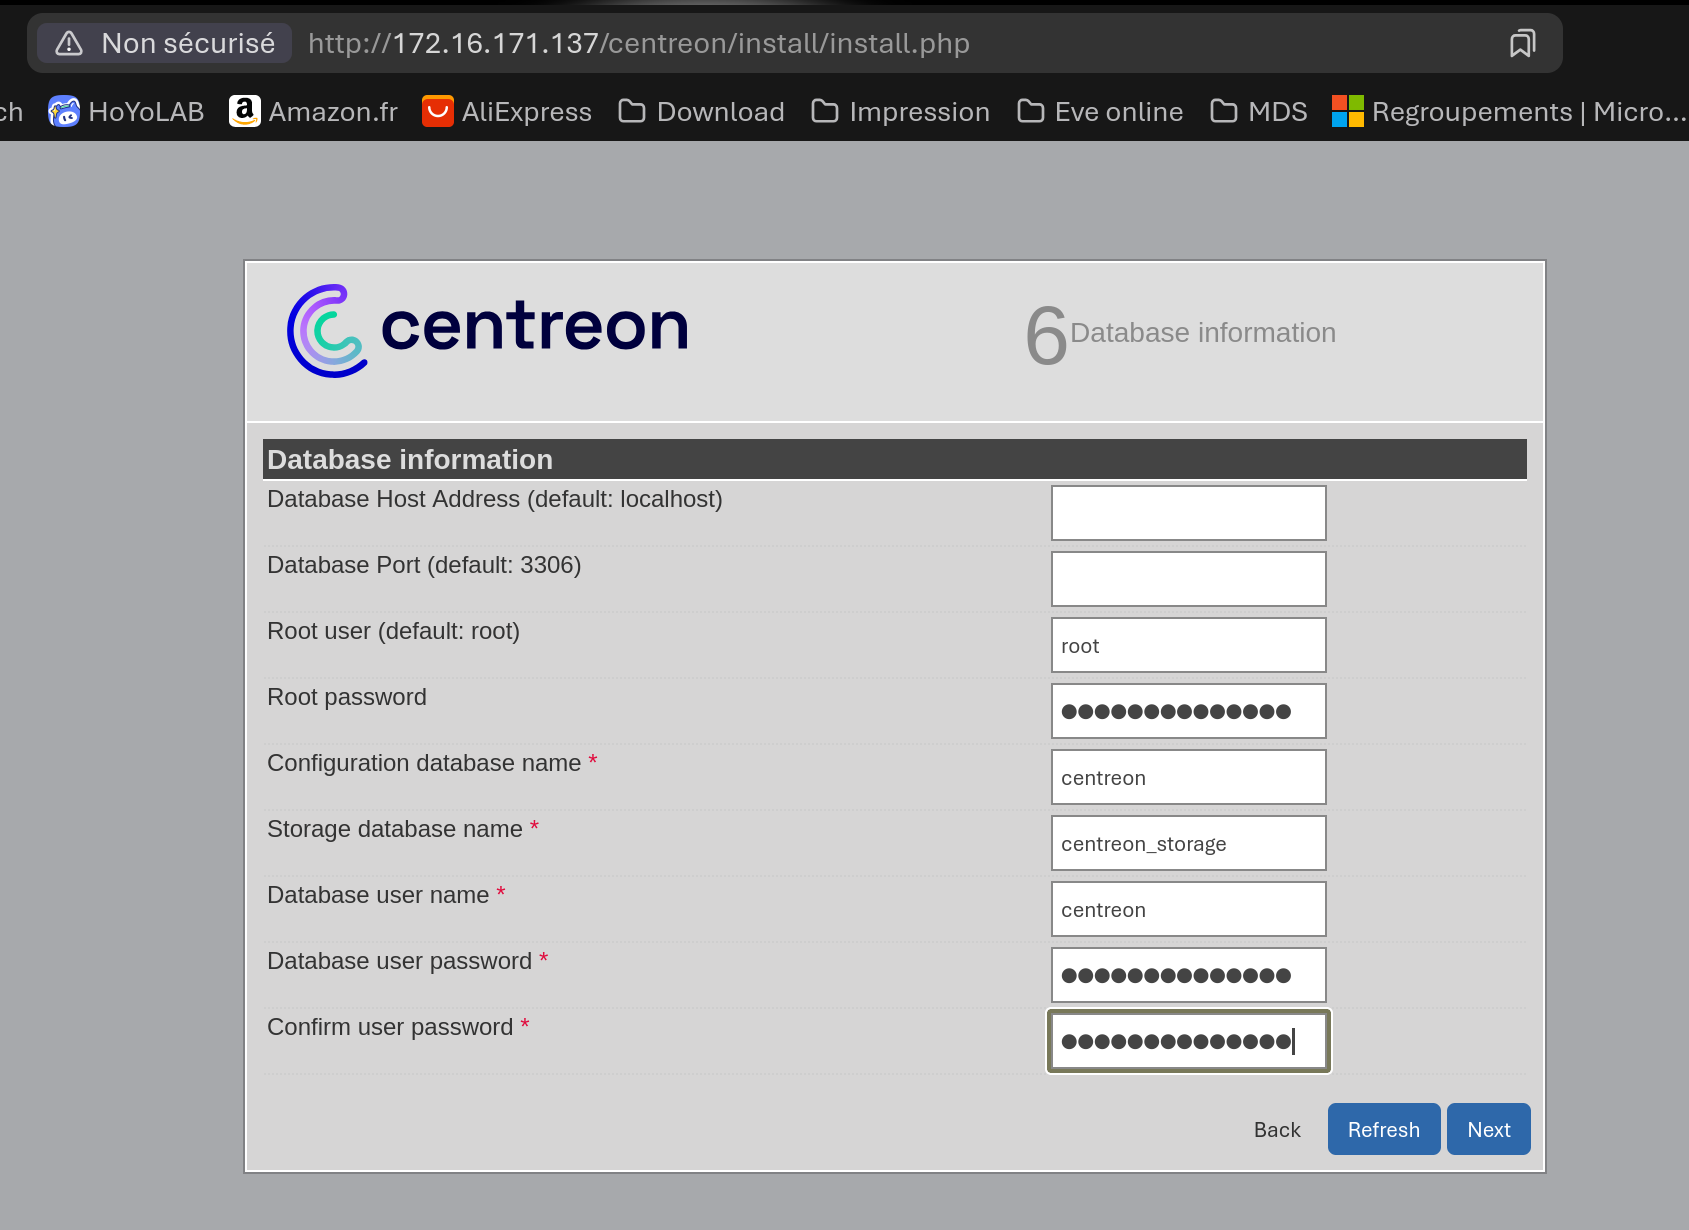Open the Eve online bookmark folder

(x=1099, y=111)
